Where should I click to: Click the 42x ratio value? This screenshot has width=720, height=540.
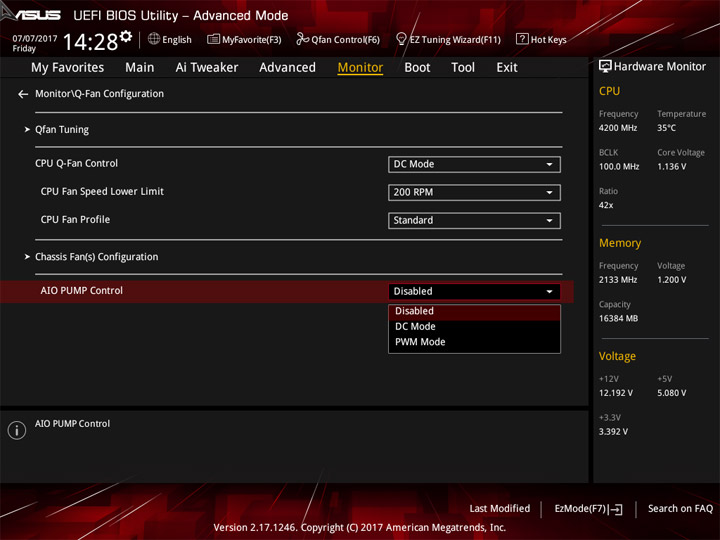coord(606,205)
